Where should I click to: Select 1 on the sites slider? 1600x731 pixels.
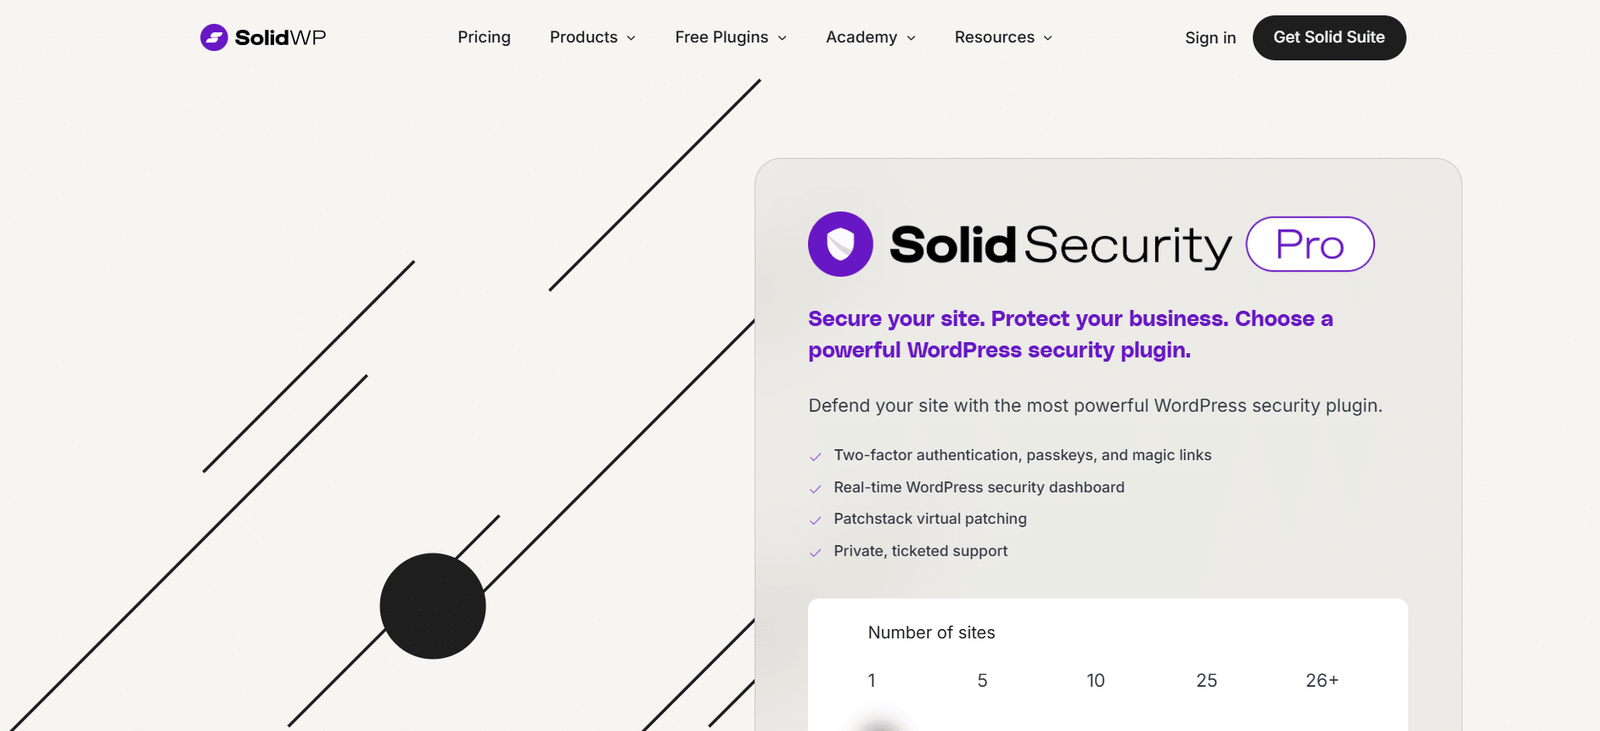[x=872, y=681]
